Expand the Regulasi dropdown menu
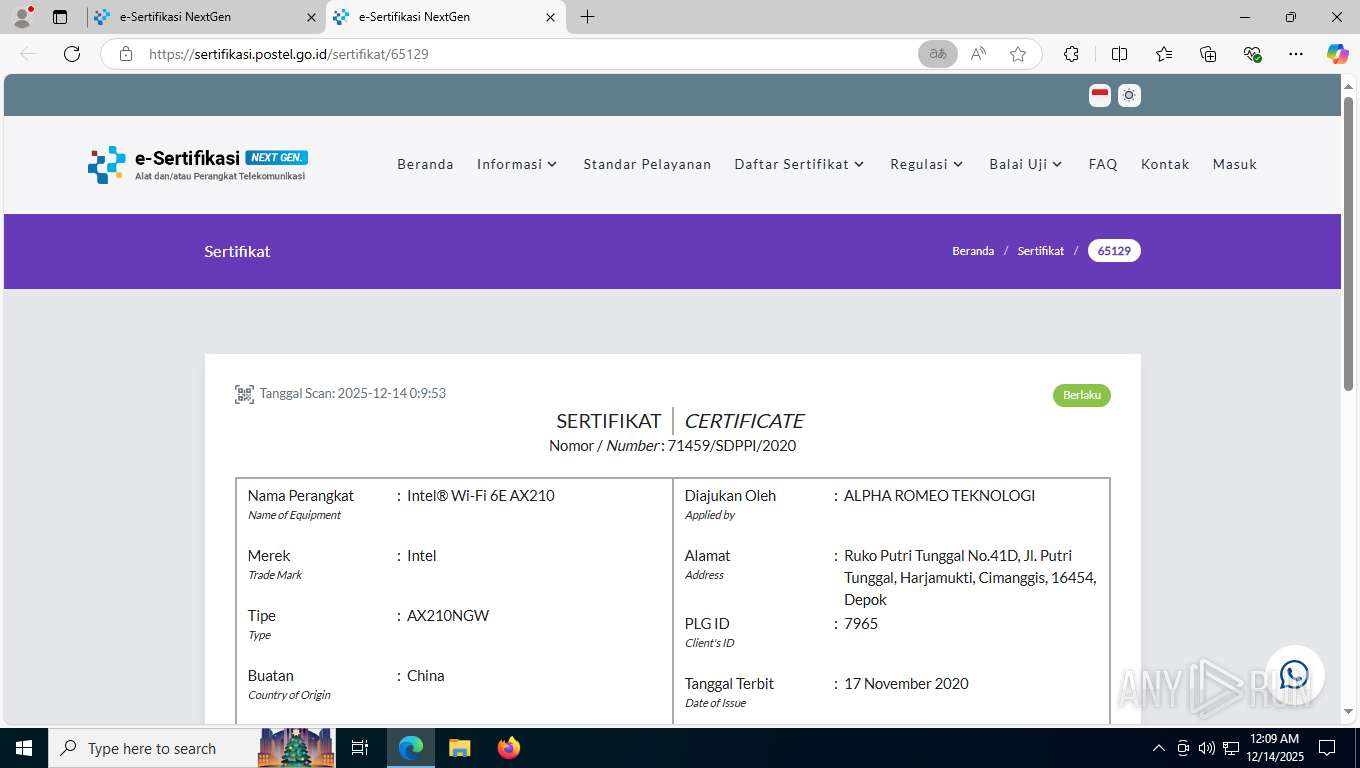The image size is (1360, 768). coord(927,164)
